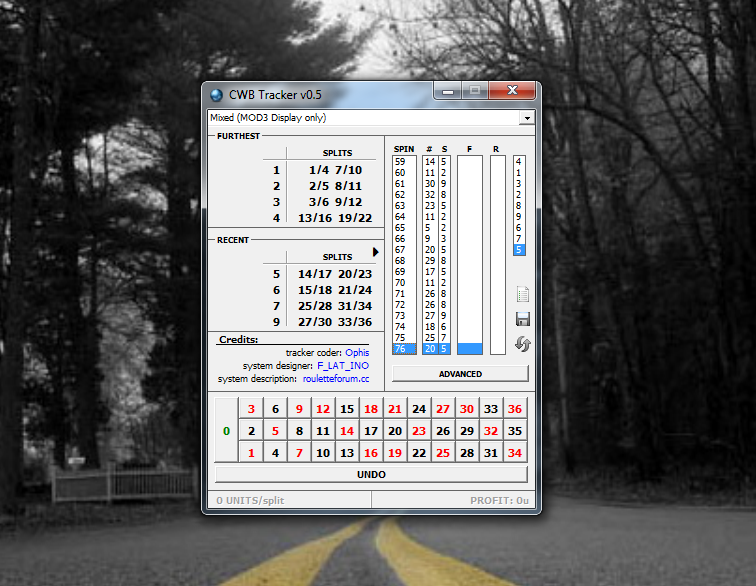The image size is (756, 586).
Task: Click the UNDO button
Action: click(371, 475)
